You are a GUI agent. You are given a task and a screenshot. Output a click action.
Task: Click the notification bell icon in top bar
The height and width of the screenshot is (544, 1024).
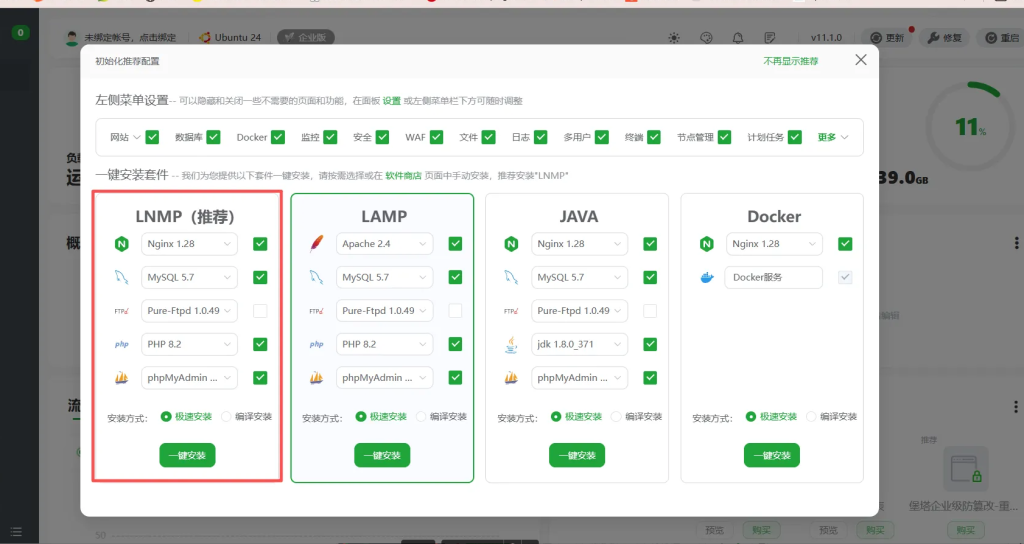coord(738,38)
